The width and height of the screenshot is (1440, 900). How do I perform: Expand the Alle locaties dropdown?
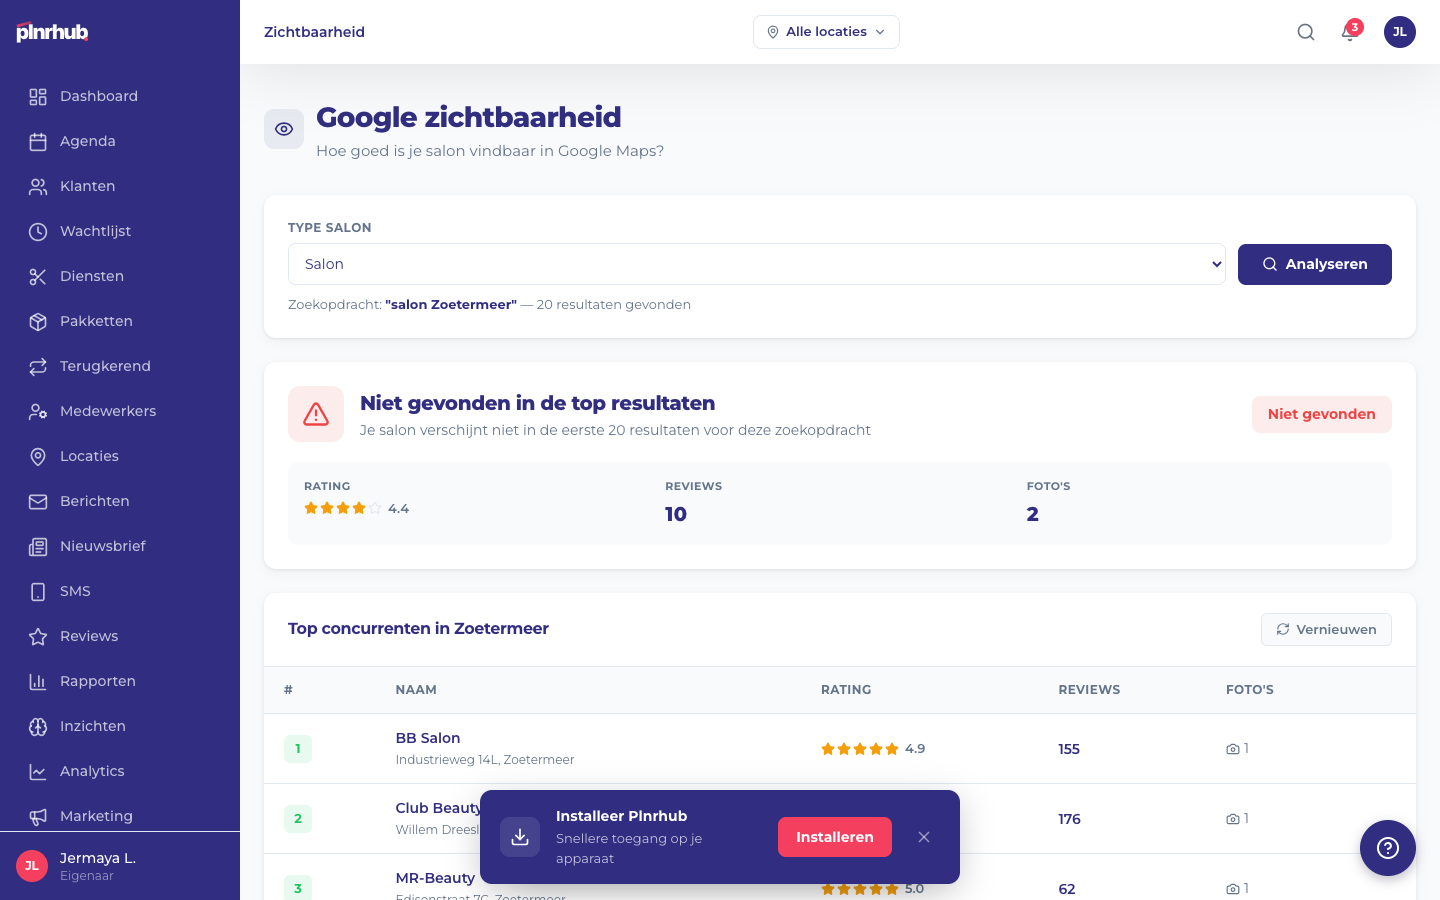click(x=826, y=32)
